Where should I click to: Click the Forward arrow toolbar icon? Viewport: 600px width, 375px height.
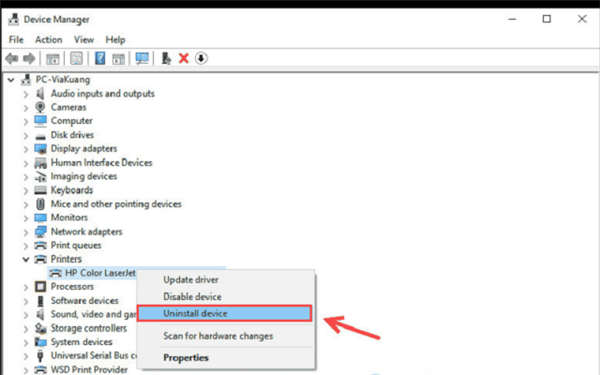pos(29,59)
